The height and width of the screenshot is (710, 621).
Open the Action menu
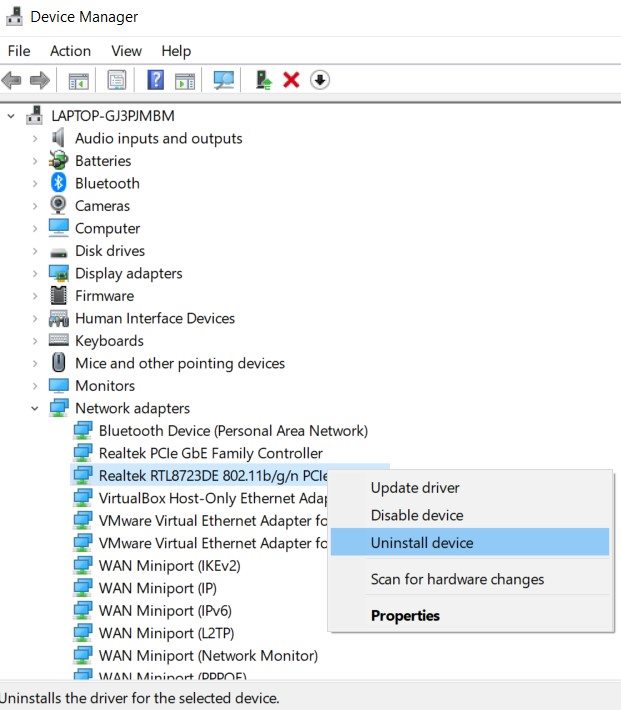click(x=70, y=51)
